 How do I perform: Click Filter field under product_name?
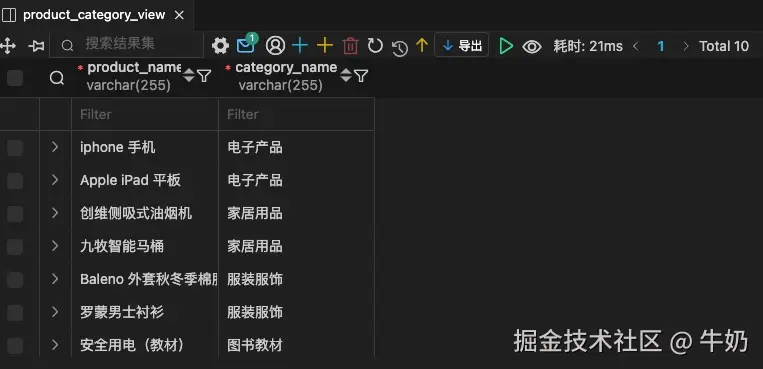click(145, 114)
